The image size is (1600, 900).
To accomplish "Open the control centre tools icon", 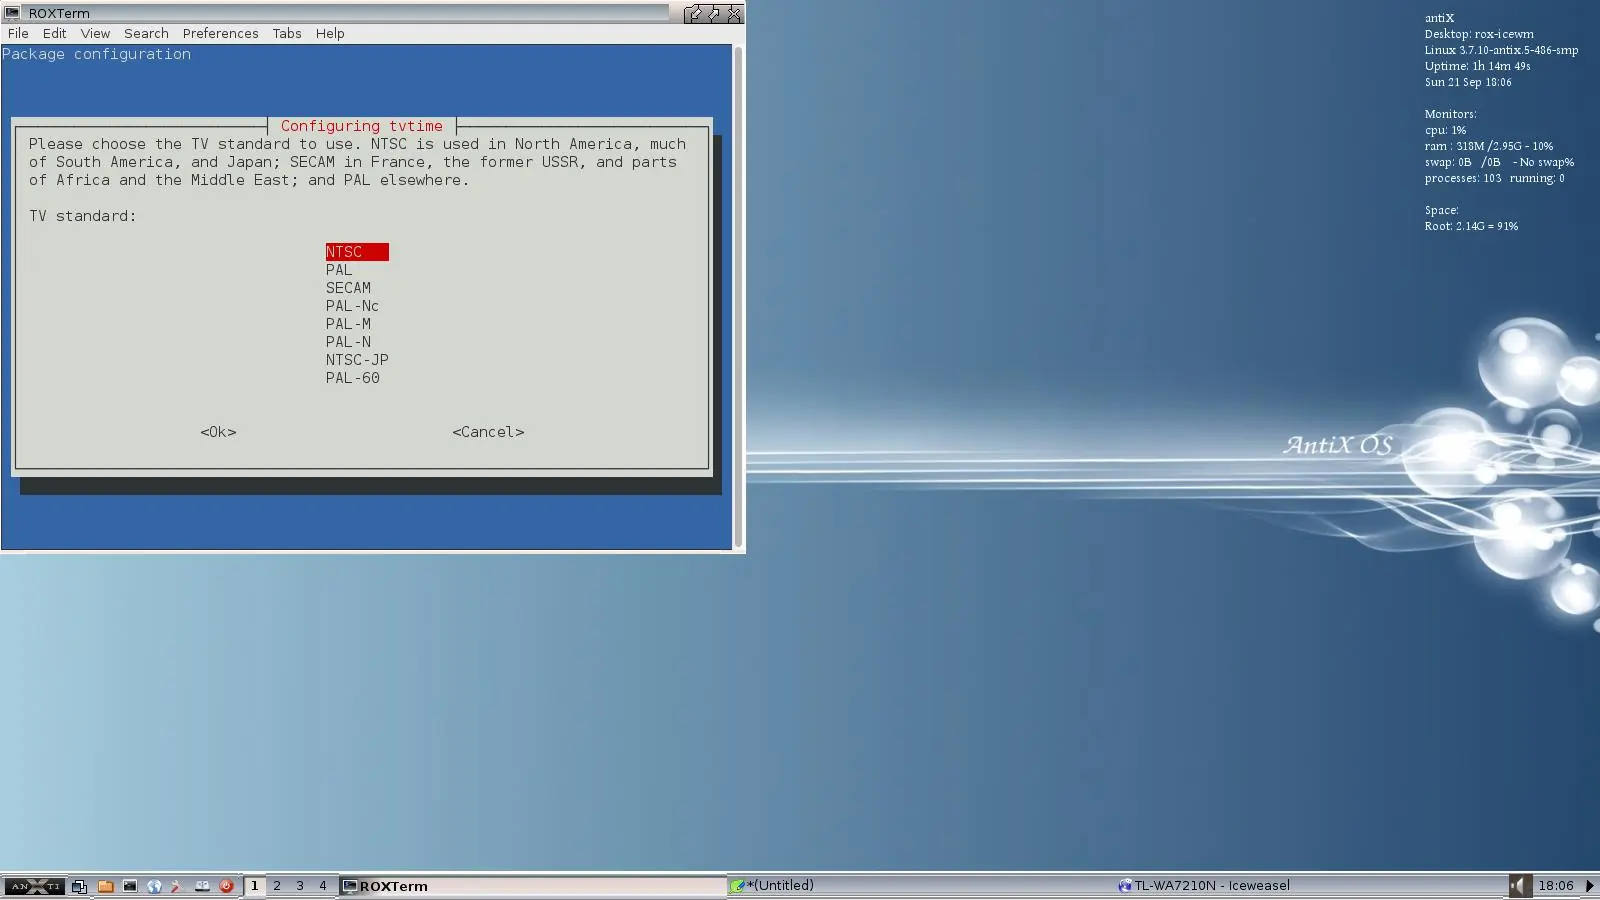I will pyautogui.click(x=177, y=886).
